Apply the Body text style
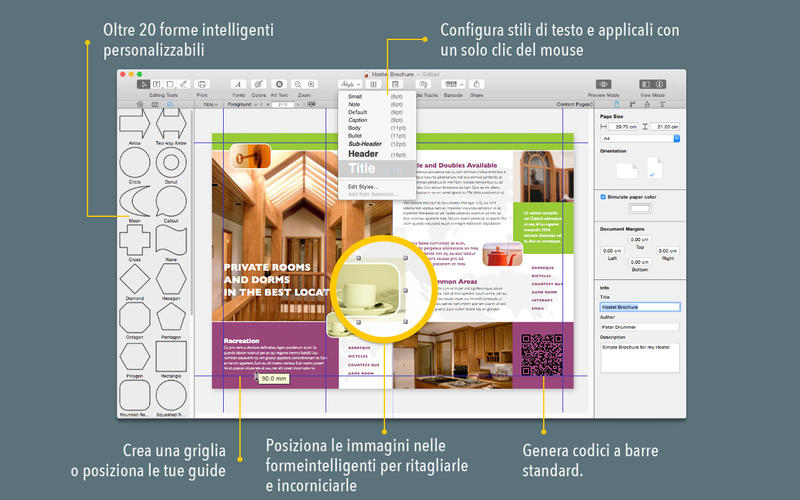This screenshot has height=500, width=800. tap(377, 128)
